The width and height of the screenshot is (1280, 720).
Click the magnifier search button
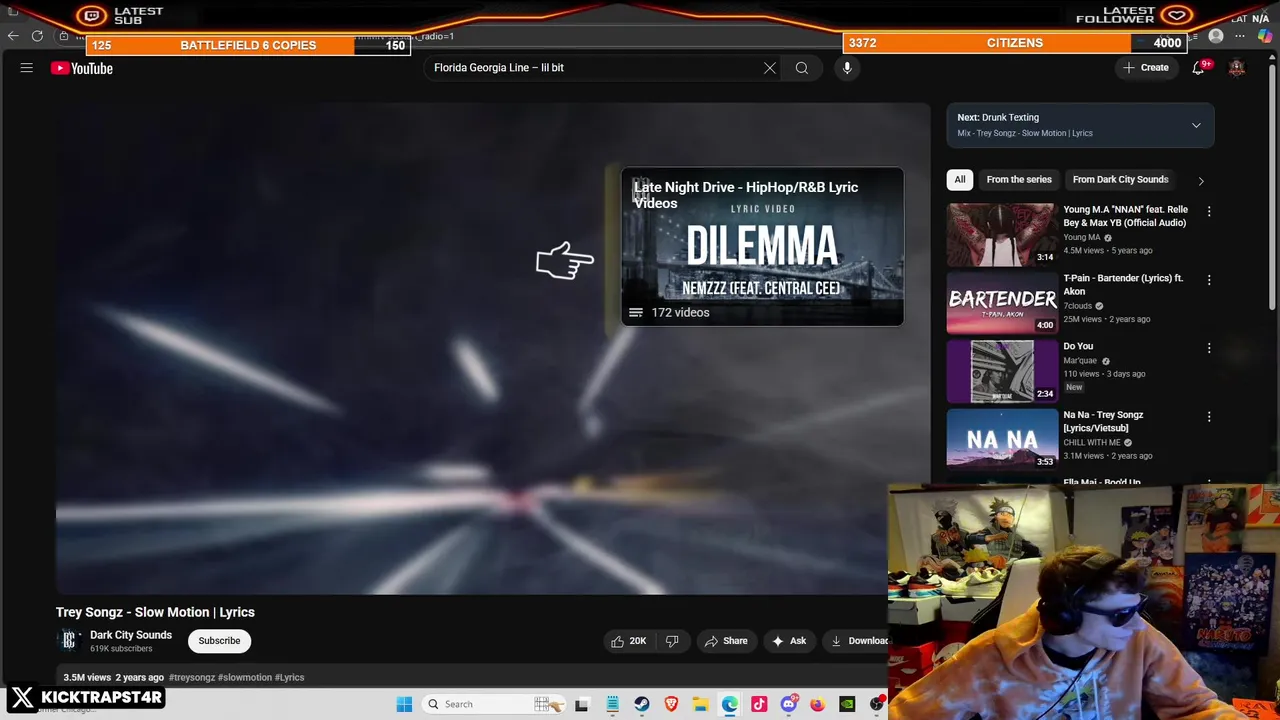point(802,68)
